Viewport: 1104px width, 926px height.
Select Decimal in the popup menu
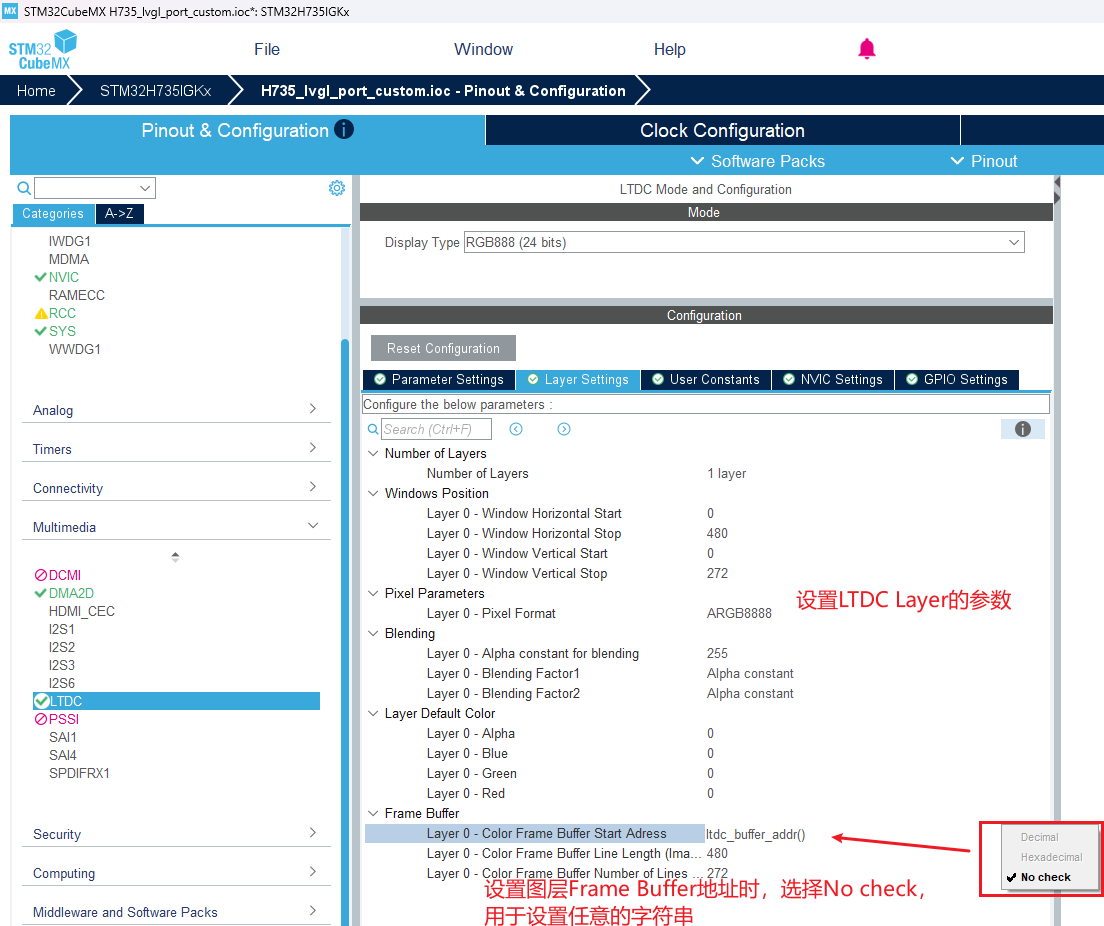click(x=1039, y=837)
